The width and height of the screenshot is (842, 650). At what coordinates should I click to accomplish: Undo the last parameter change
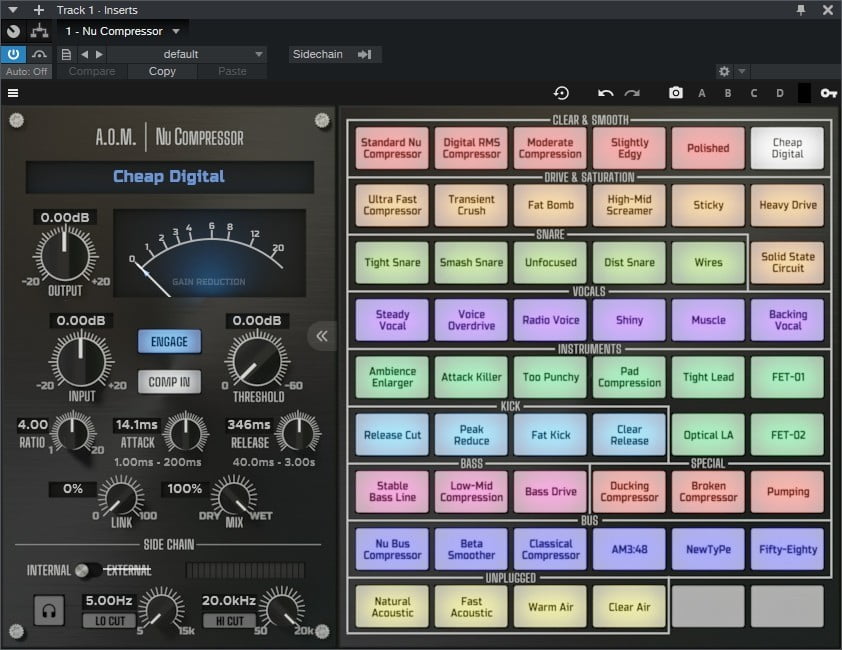(606, 93)
